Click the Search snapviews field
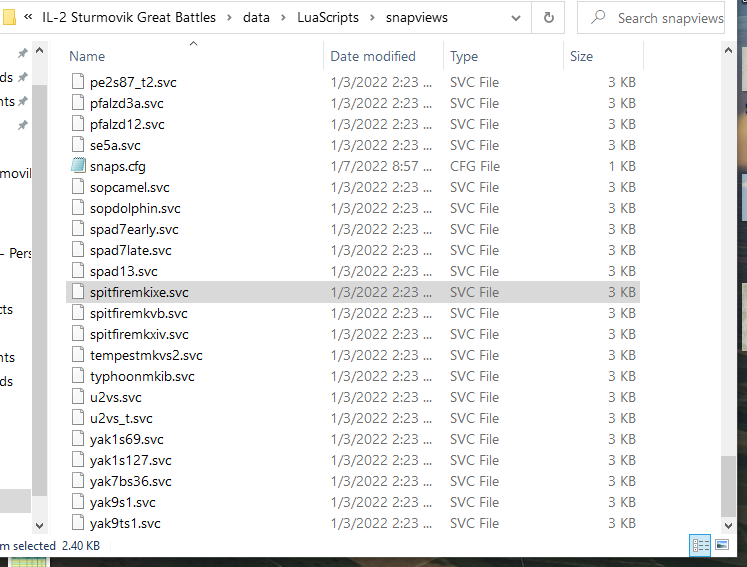 pos(651,18)
